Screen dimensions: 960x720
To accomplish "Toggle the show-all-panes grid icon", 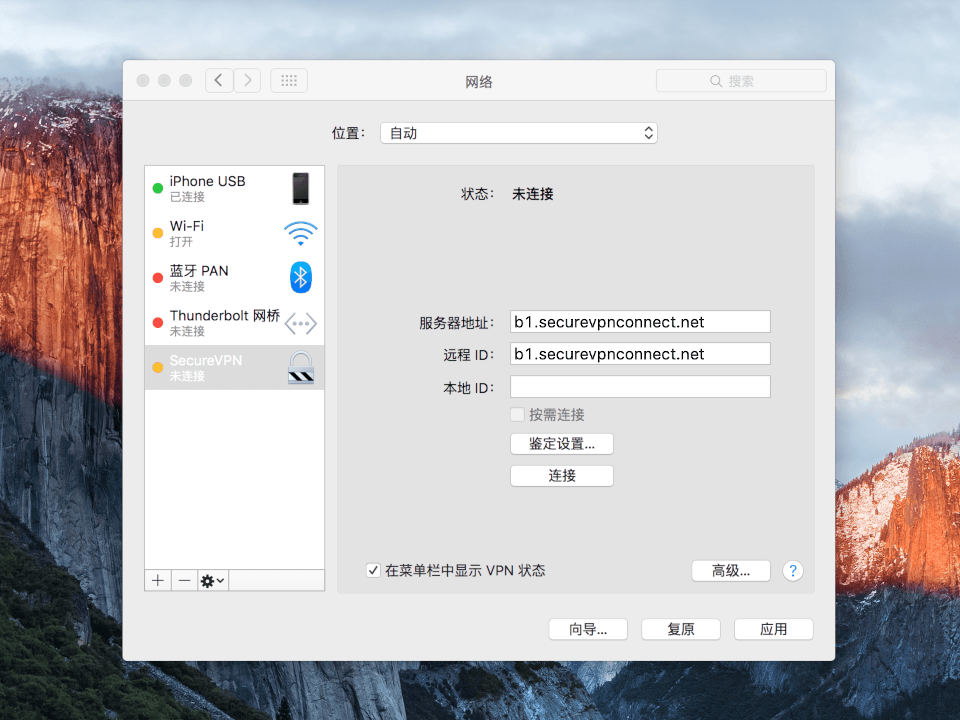I will [x=288, y=80].
